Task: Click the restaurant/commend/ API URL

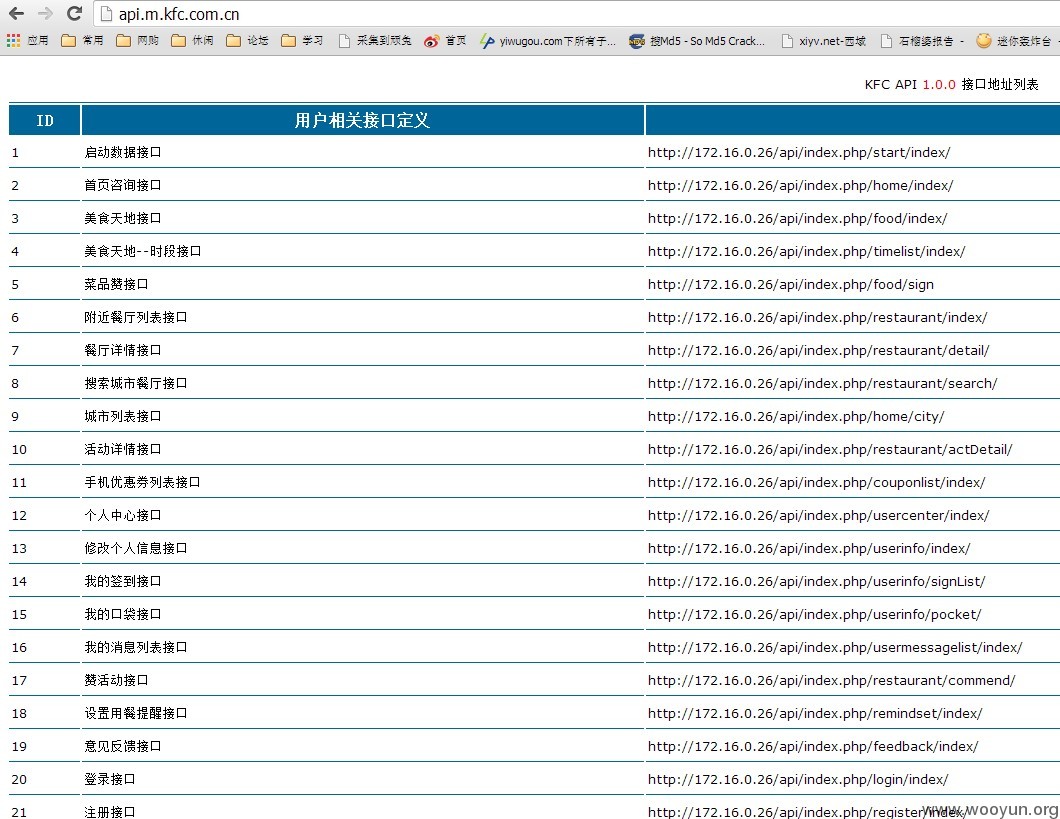Action: (x=832, y=680)
